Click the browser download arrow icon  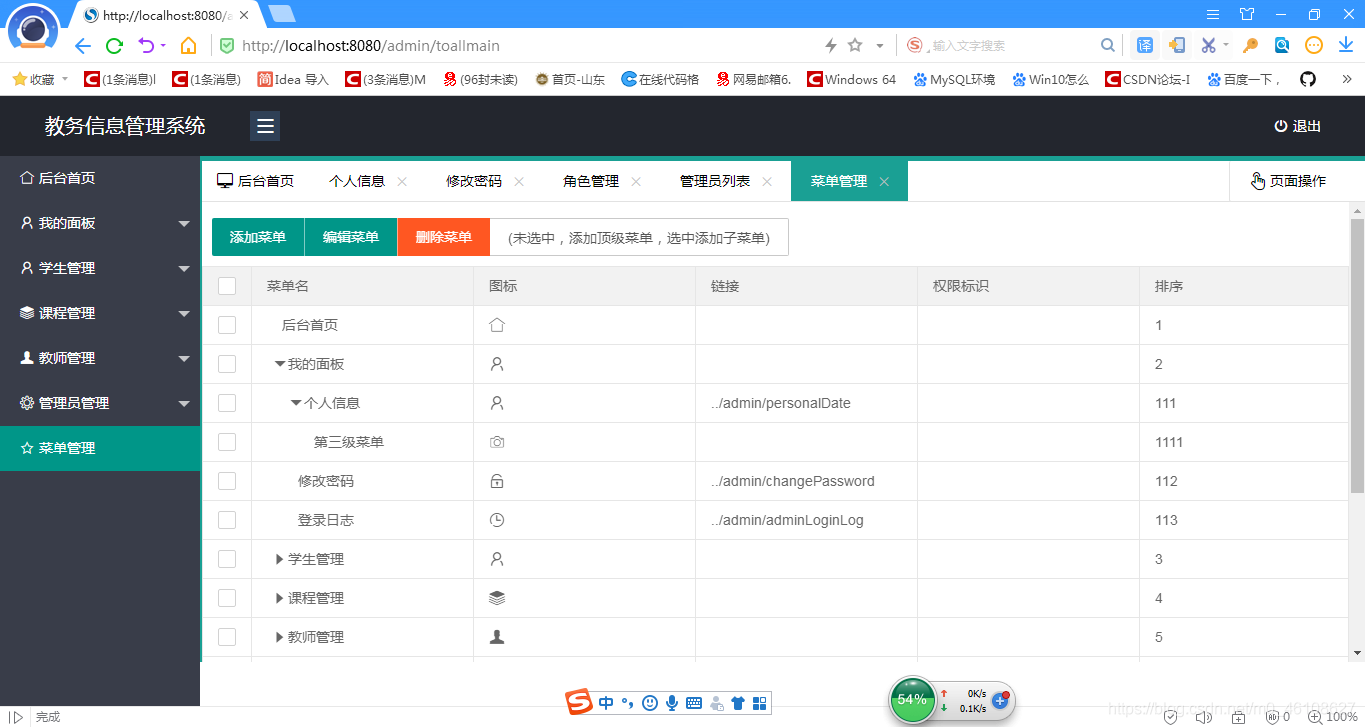coord(1346,45)
